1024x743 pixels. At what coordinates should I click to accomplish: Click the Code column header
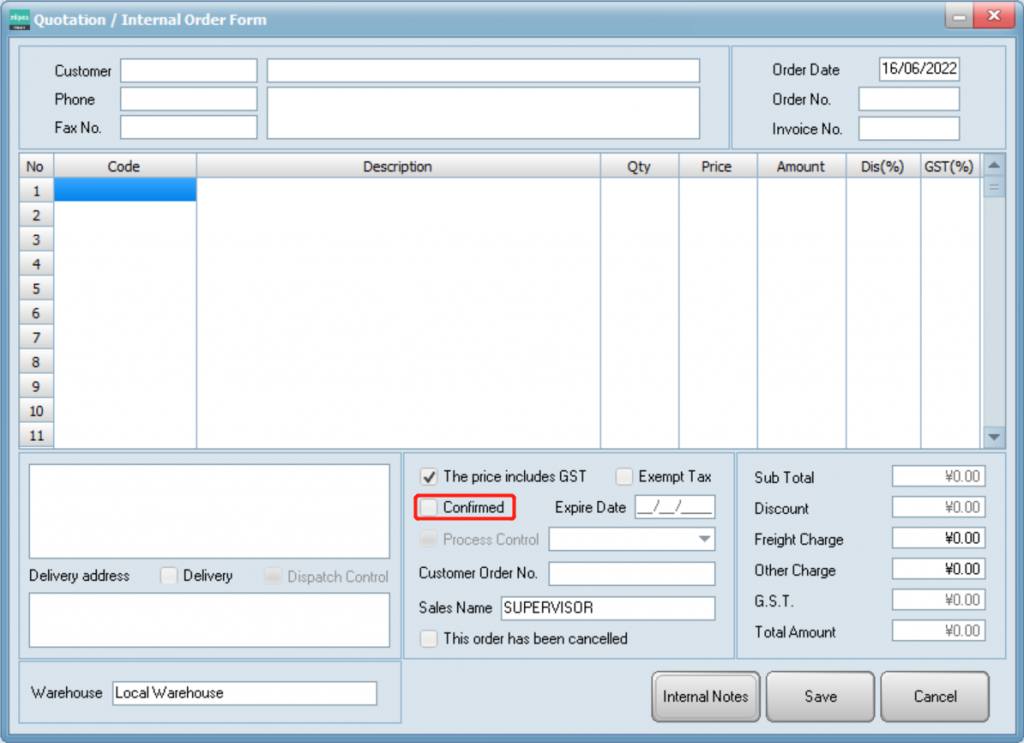[x=124, y=167]
